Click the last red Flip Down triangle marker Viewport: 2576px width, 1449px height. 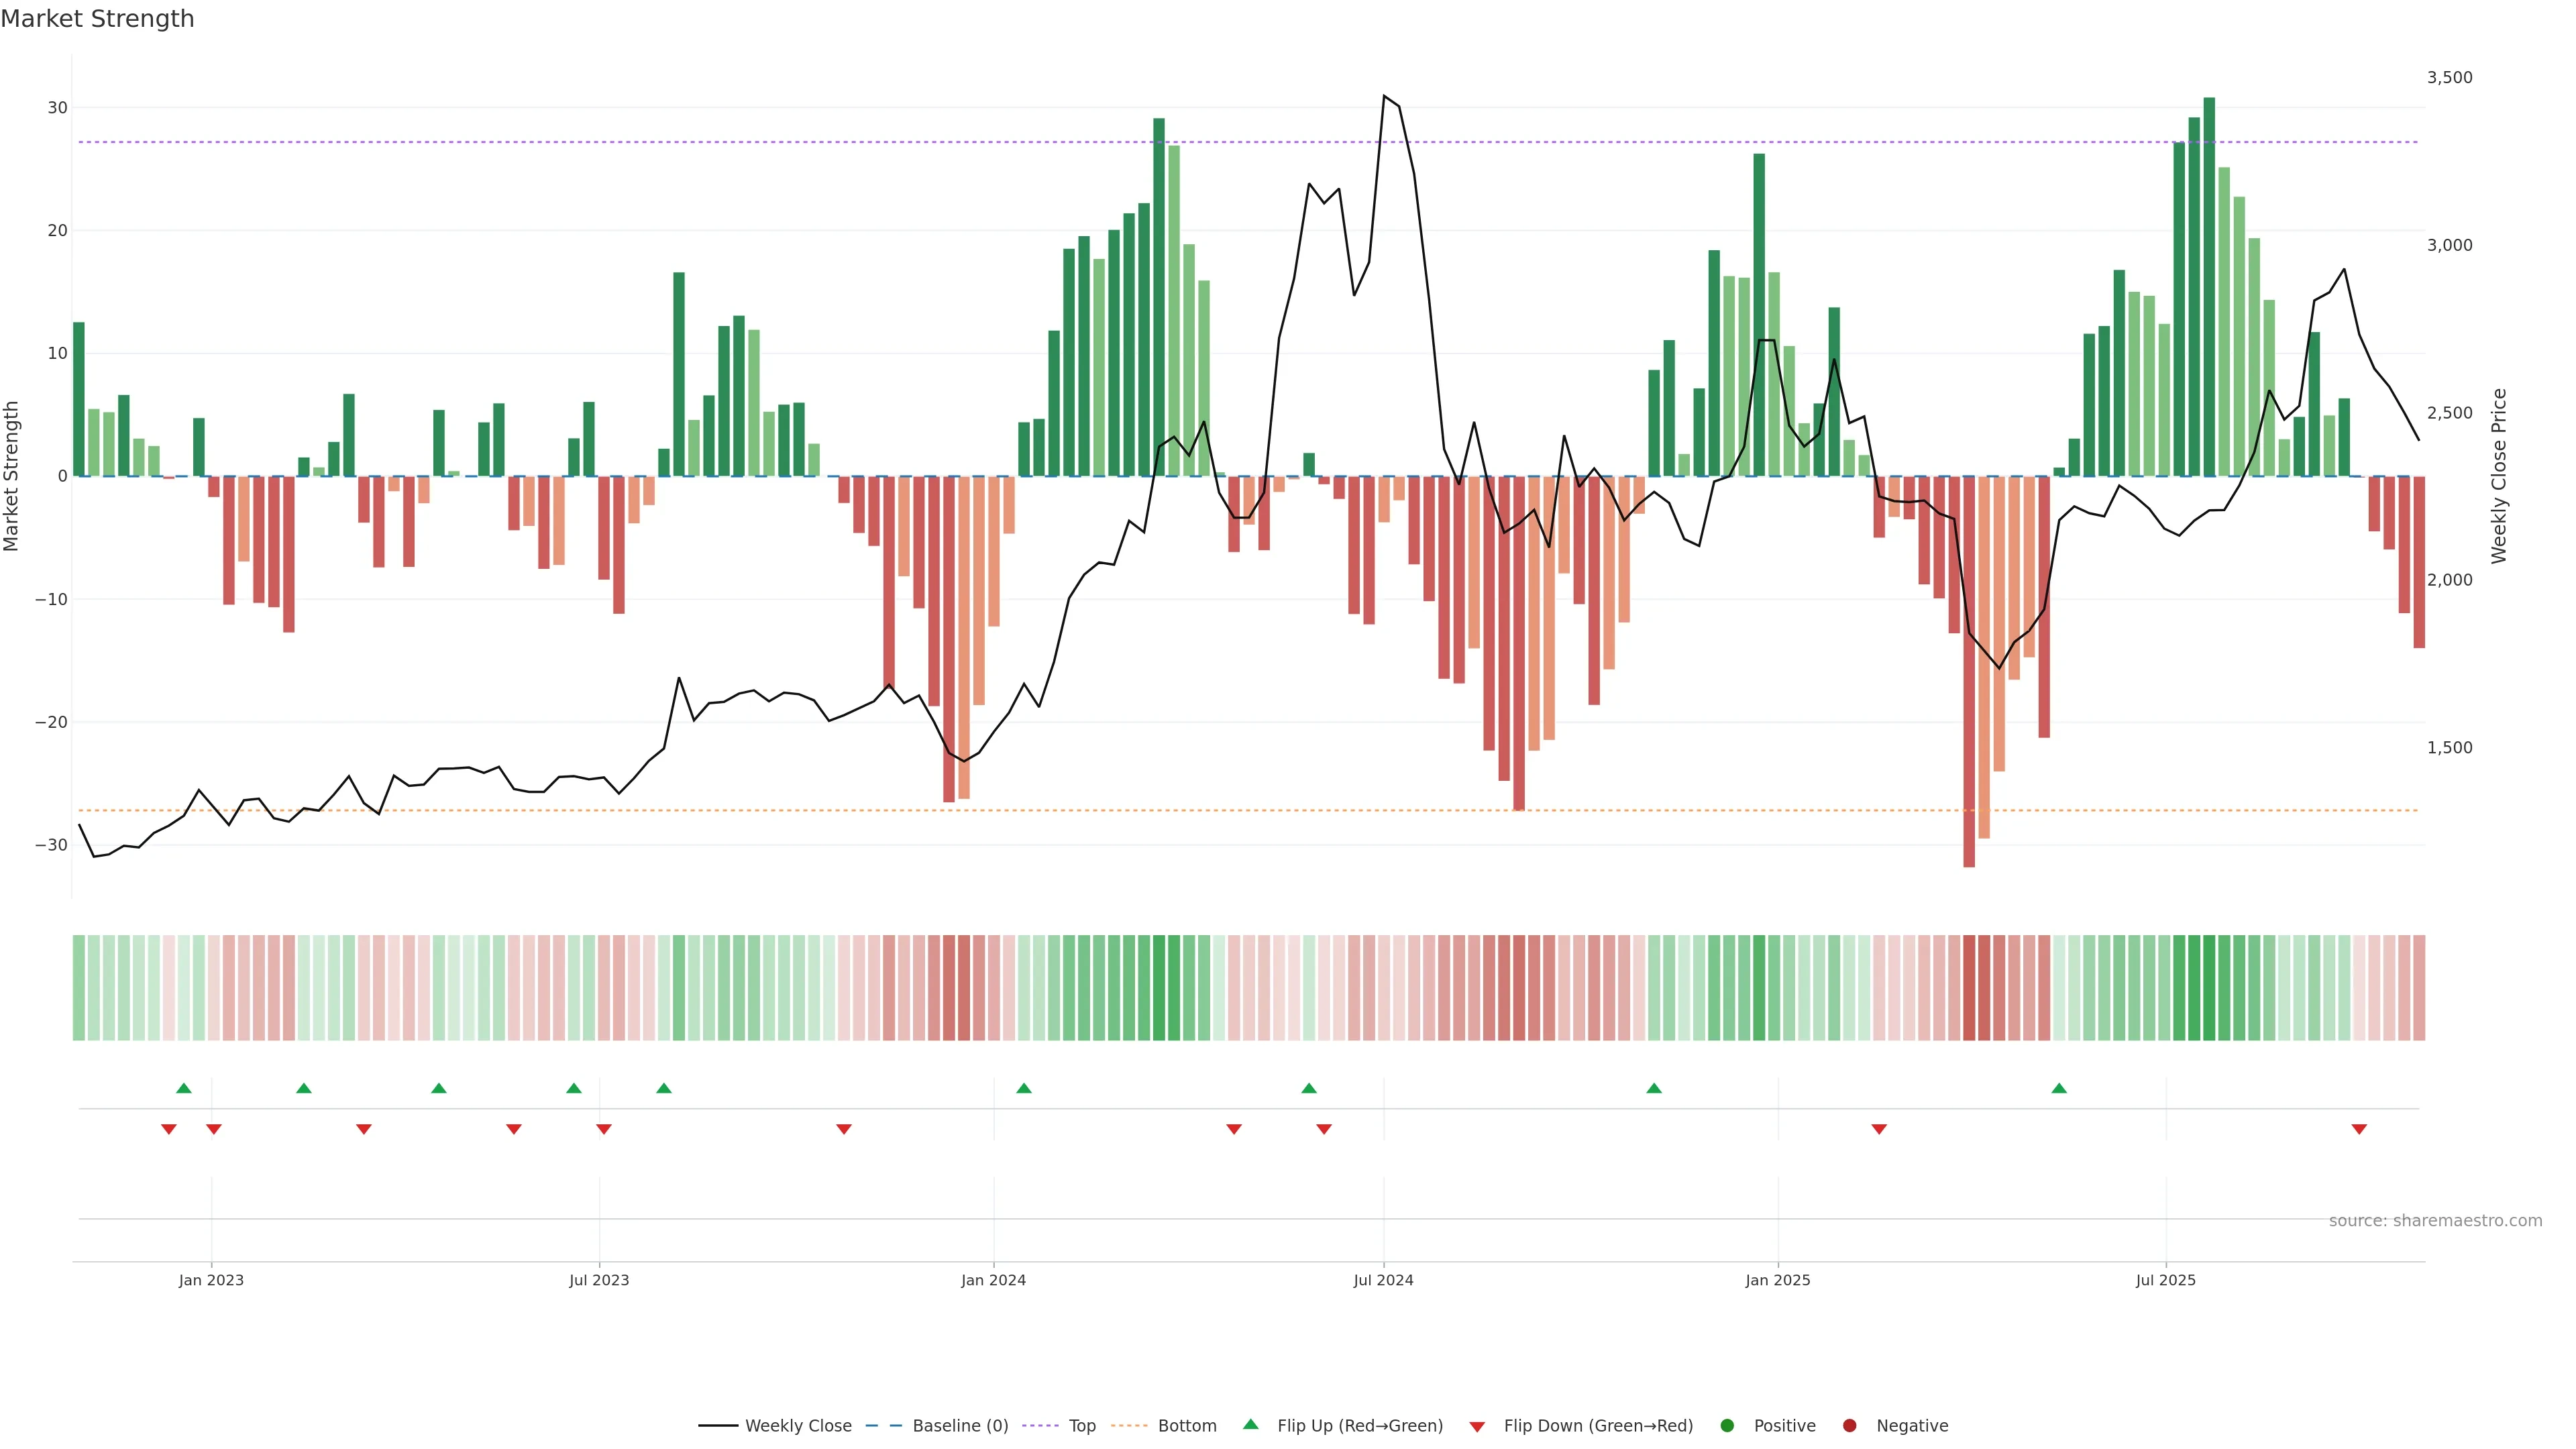click(2359, 1129)
